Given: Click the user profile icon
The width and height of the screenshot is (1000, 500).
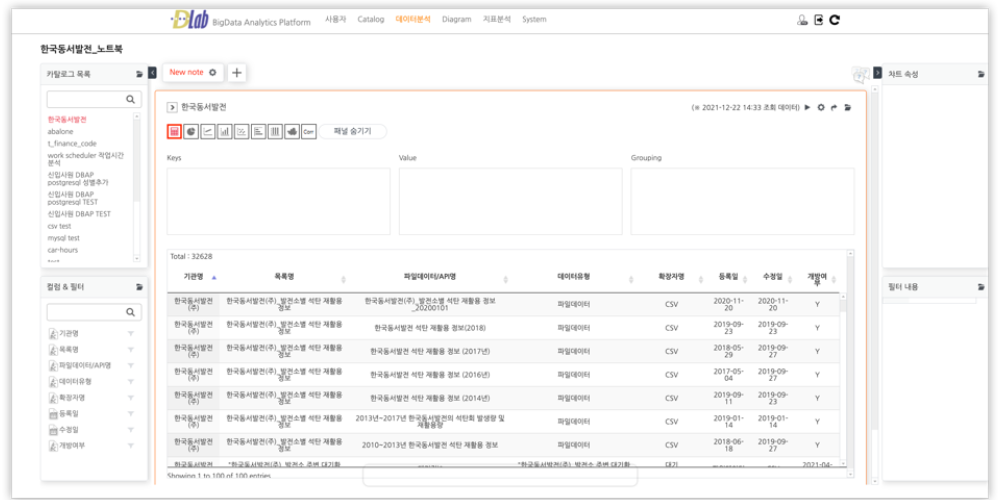Looking at the screenshot, I should pyautogui.click(x=802, y=20).
